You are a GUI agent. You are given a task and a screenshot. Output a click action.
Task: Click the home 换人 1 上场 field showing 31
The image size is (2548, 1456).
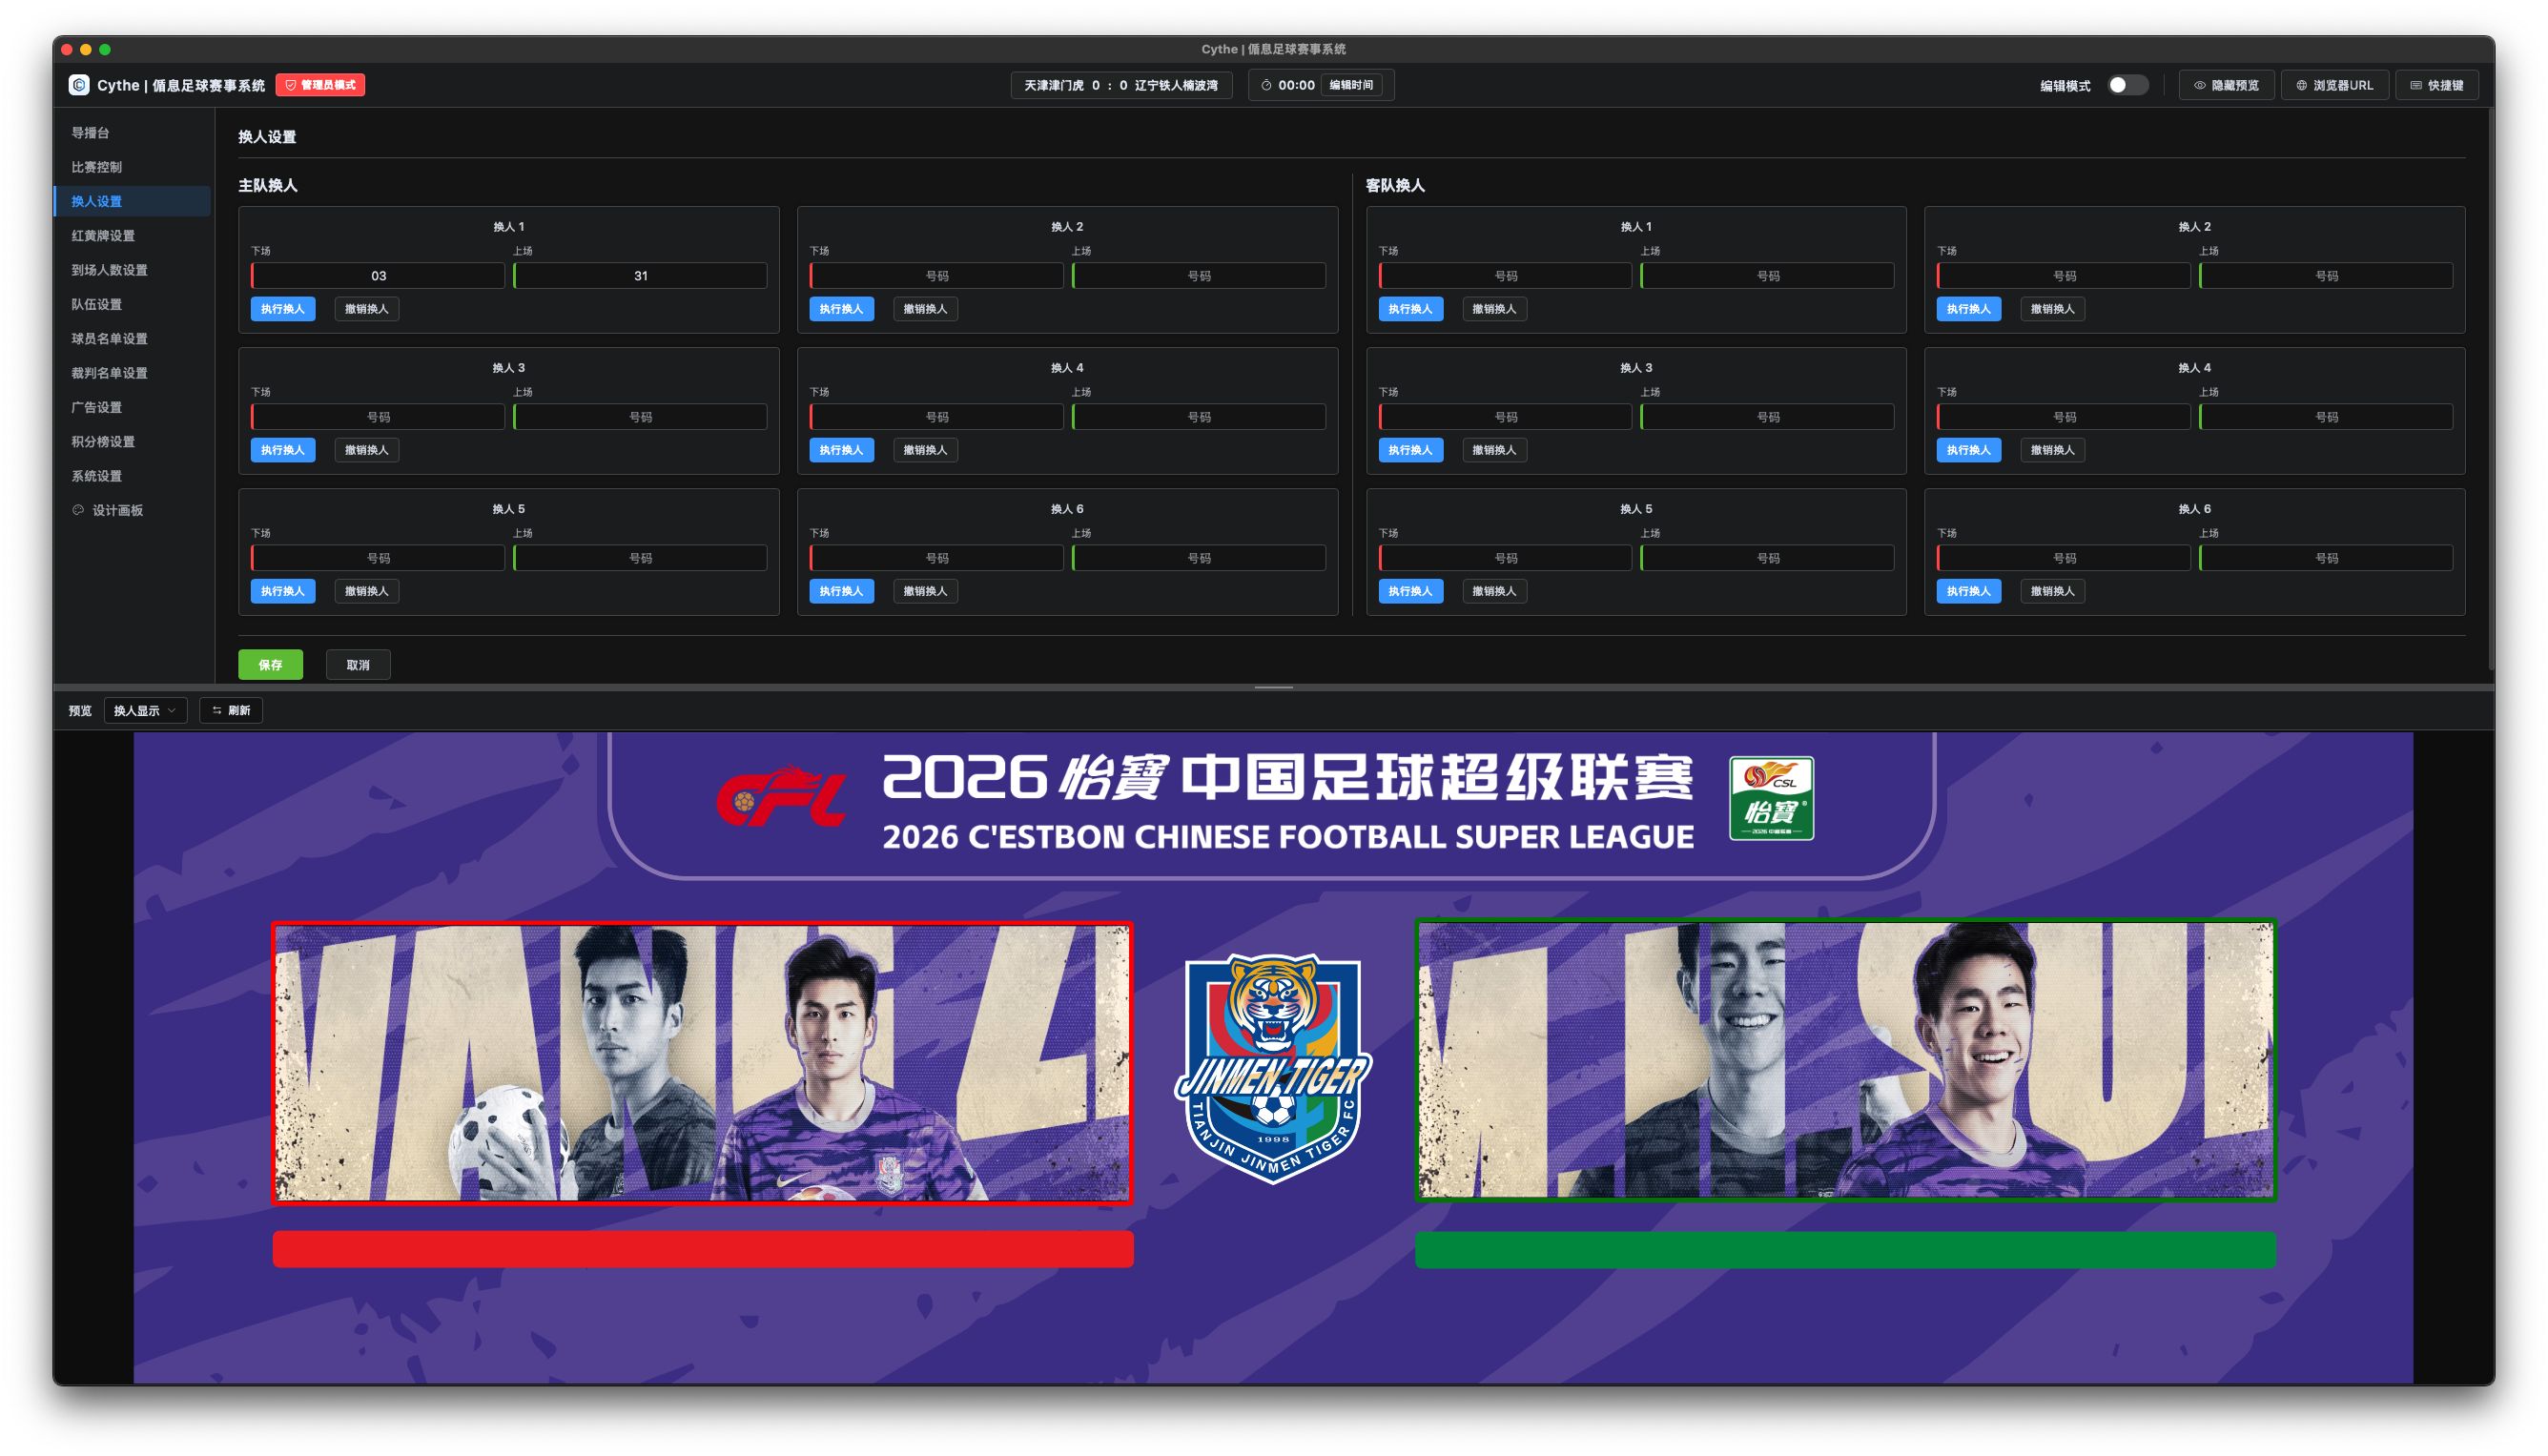pyautogui.click(x=640, y=276)
